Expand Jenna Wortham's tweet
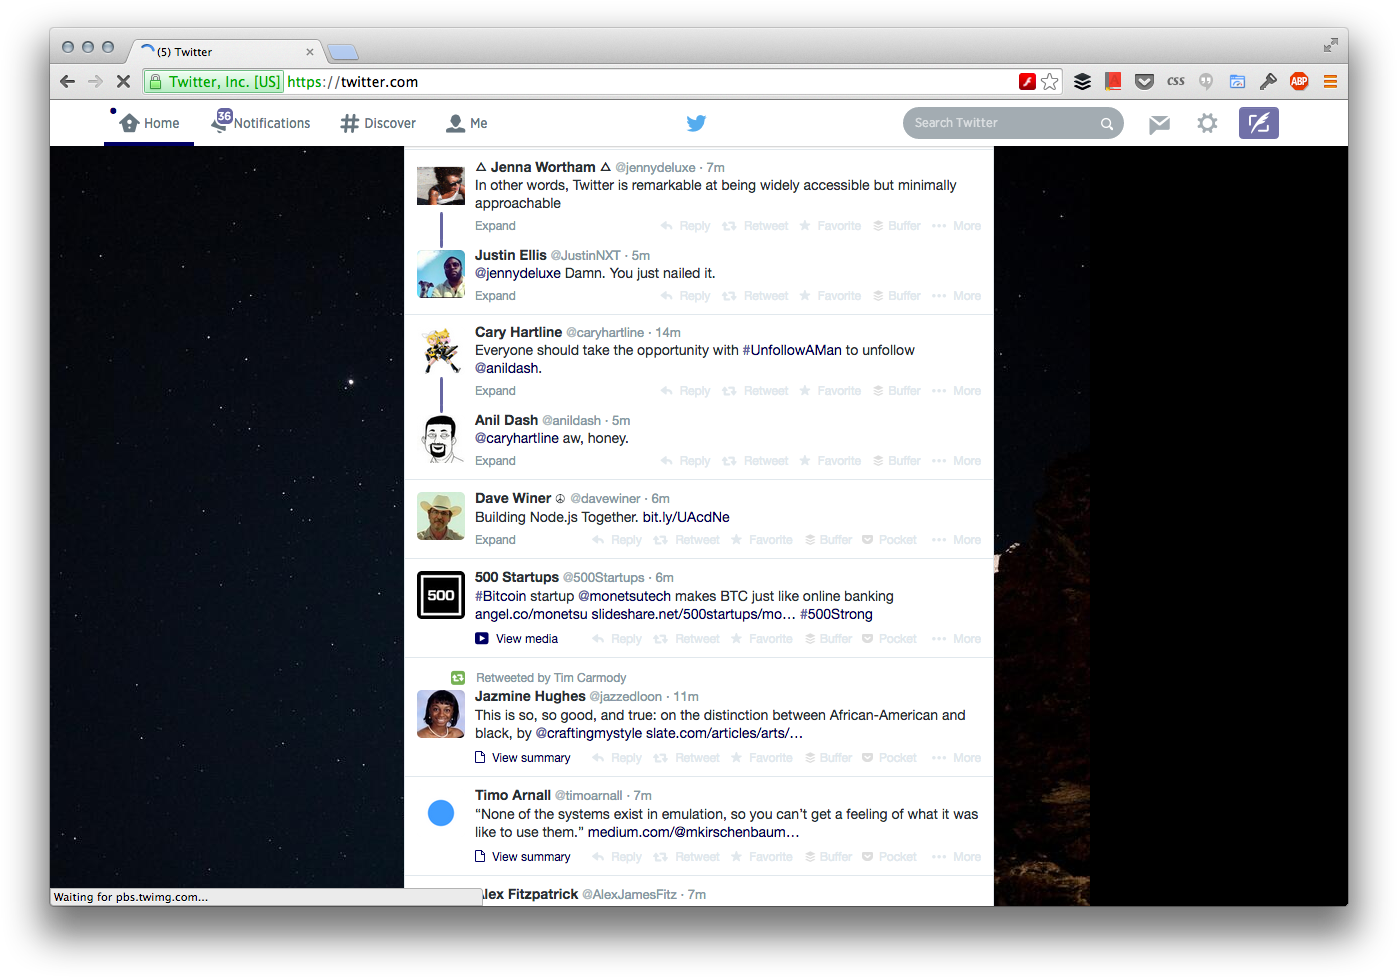This screenshot has height=977, width=1397. tap(495, 226)
